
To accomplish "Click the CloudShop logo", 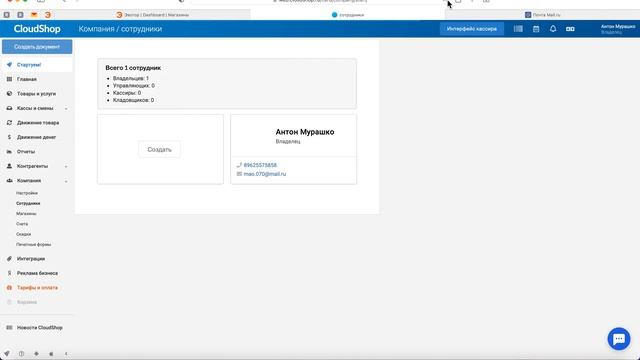I will [37, 29].
